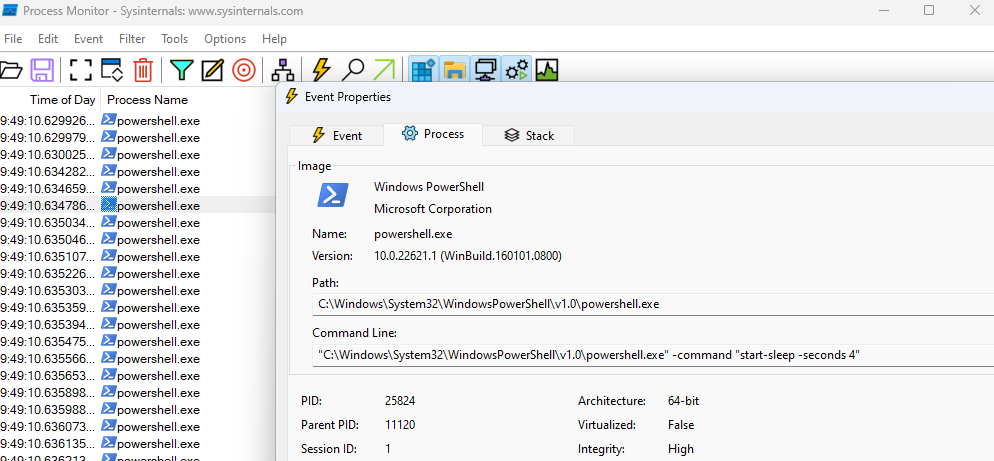Select the row with time 9:49:10.635359

click(x=138, y=308)
